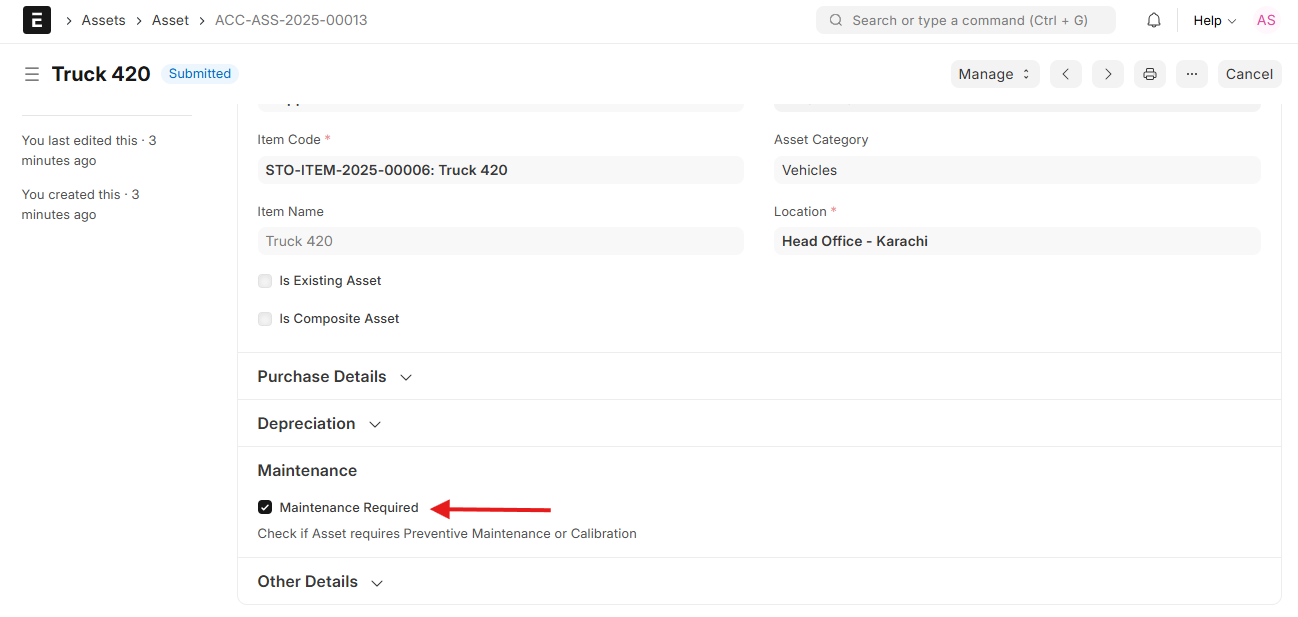Go to previous asset record arrow

coord(1065,74)
